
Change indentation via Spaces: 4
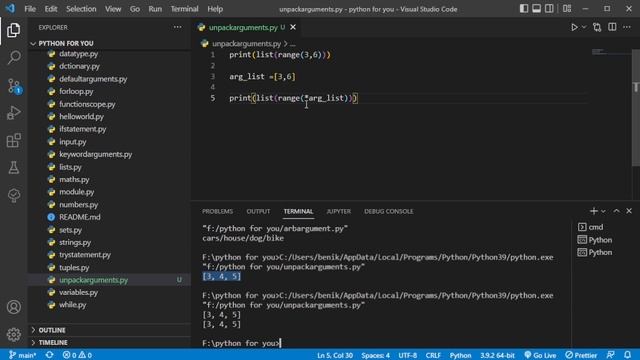tap(376, 356)
